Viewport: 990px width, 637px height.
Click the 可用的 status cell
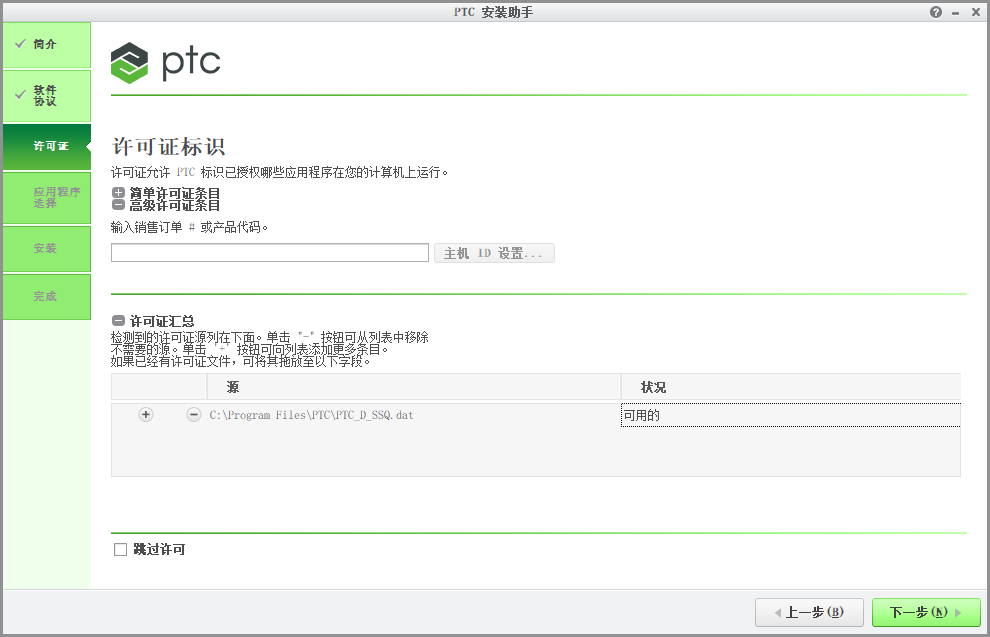point(790,415)
